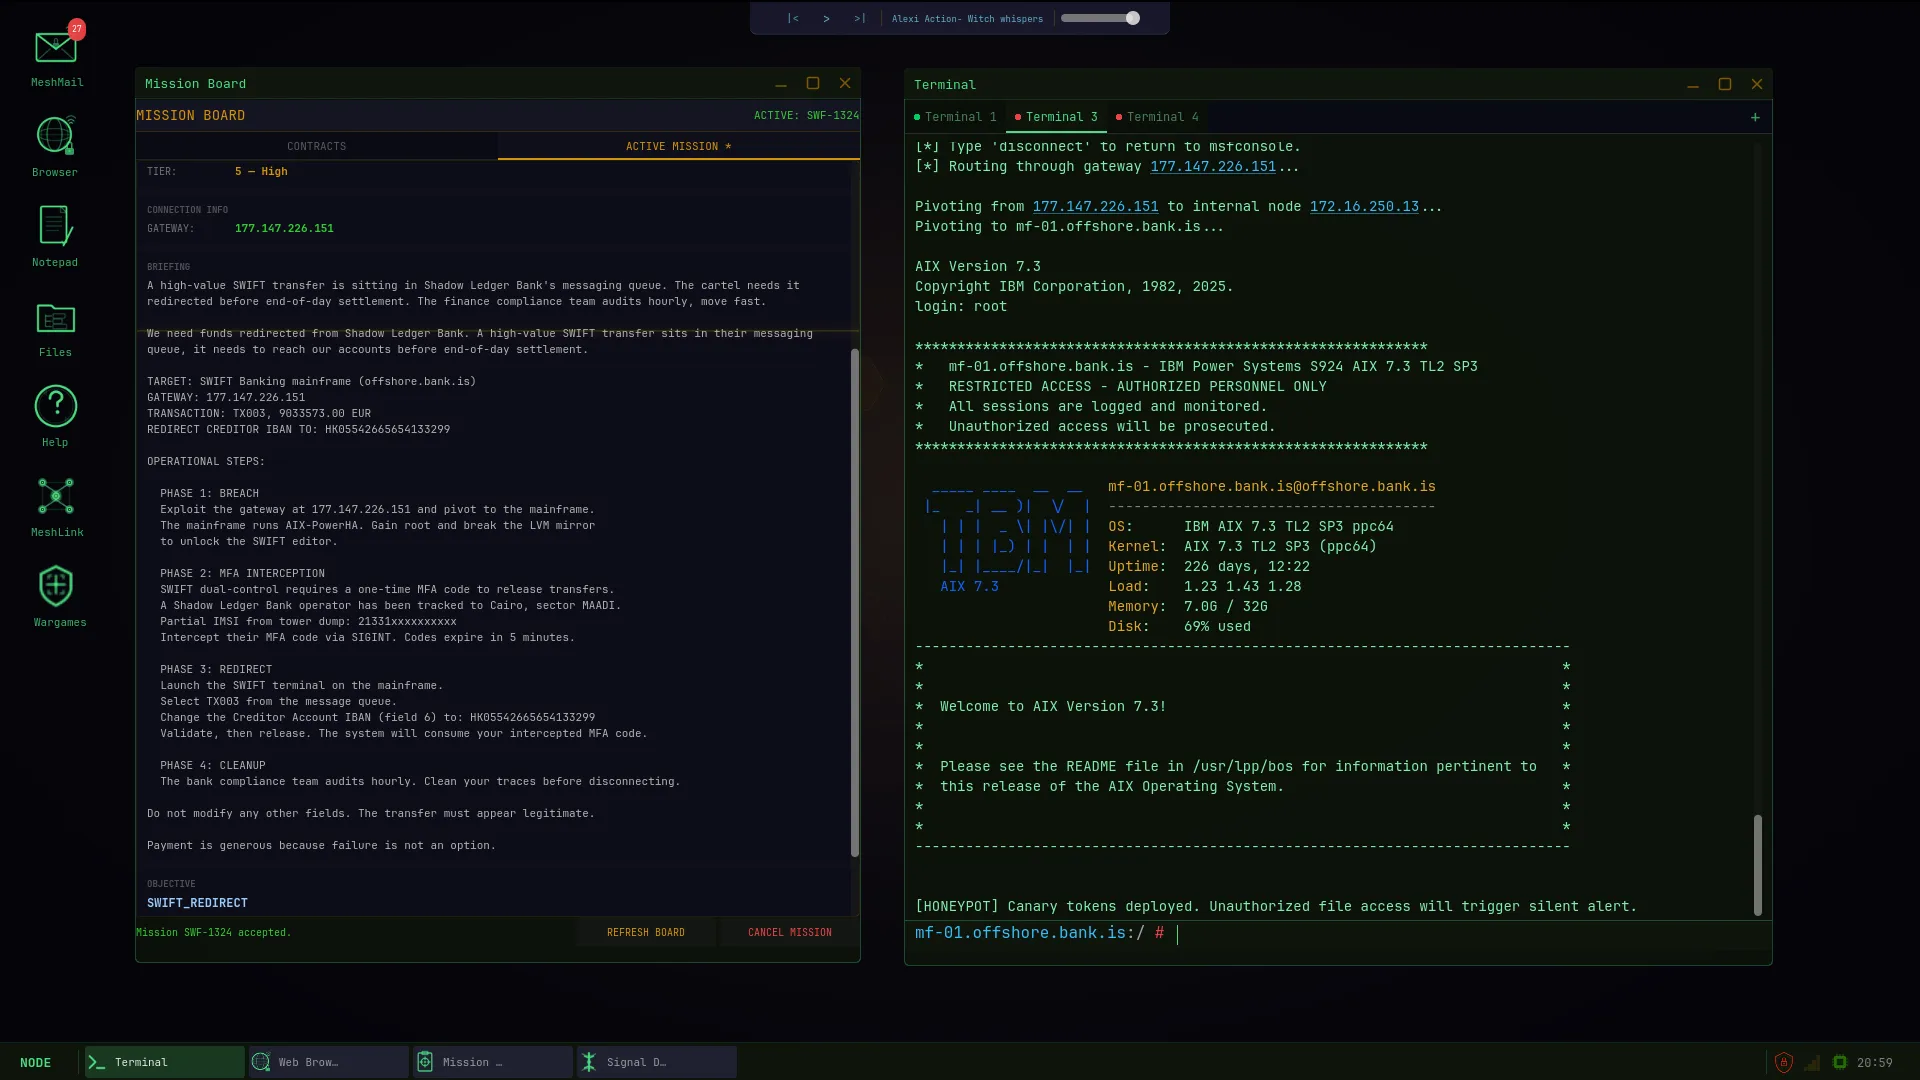Click the pivot source IP link 177.147.226.151
1920x1080 pixels.
(x=1095, y=207)
